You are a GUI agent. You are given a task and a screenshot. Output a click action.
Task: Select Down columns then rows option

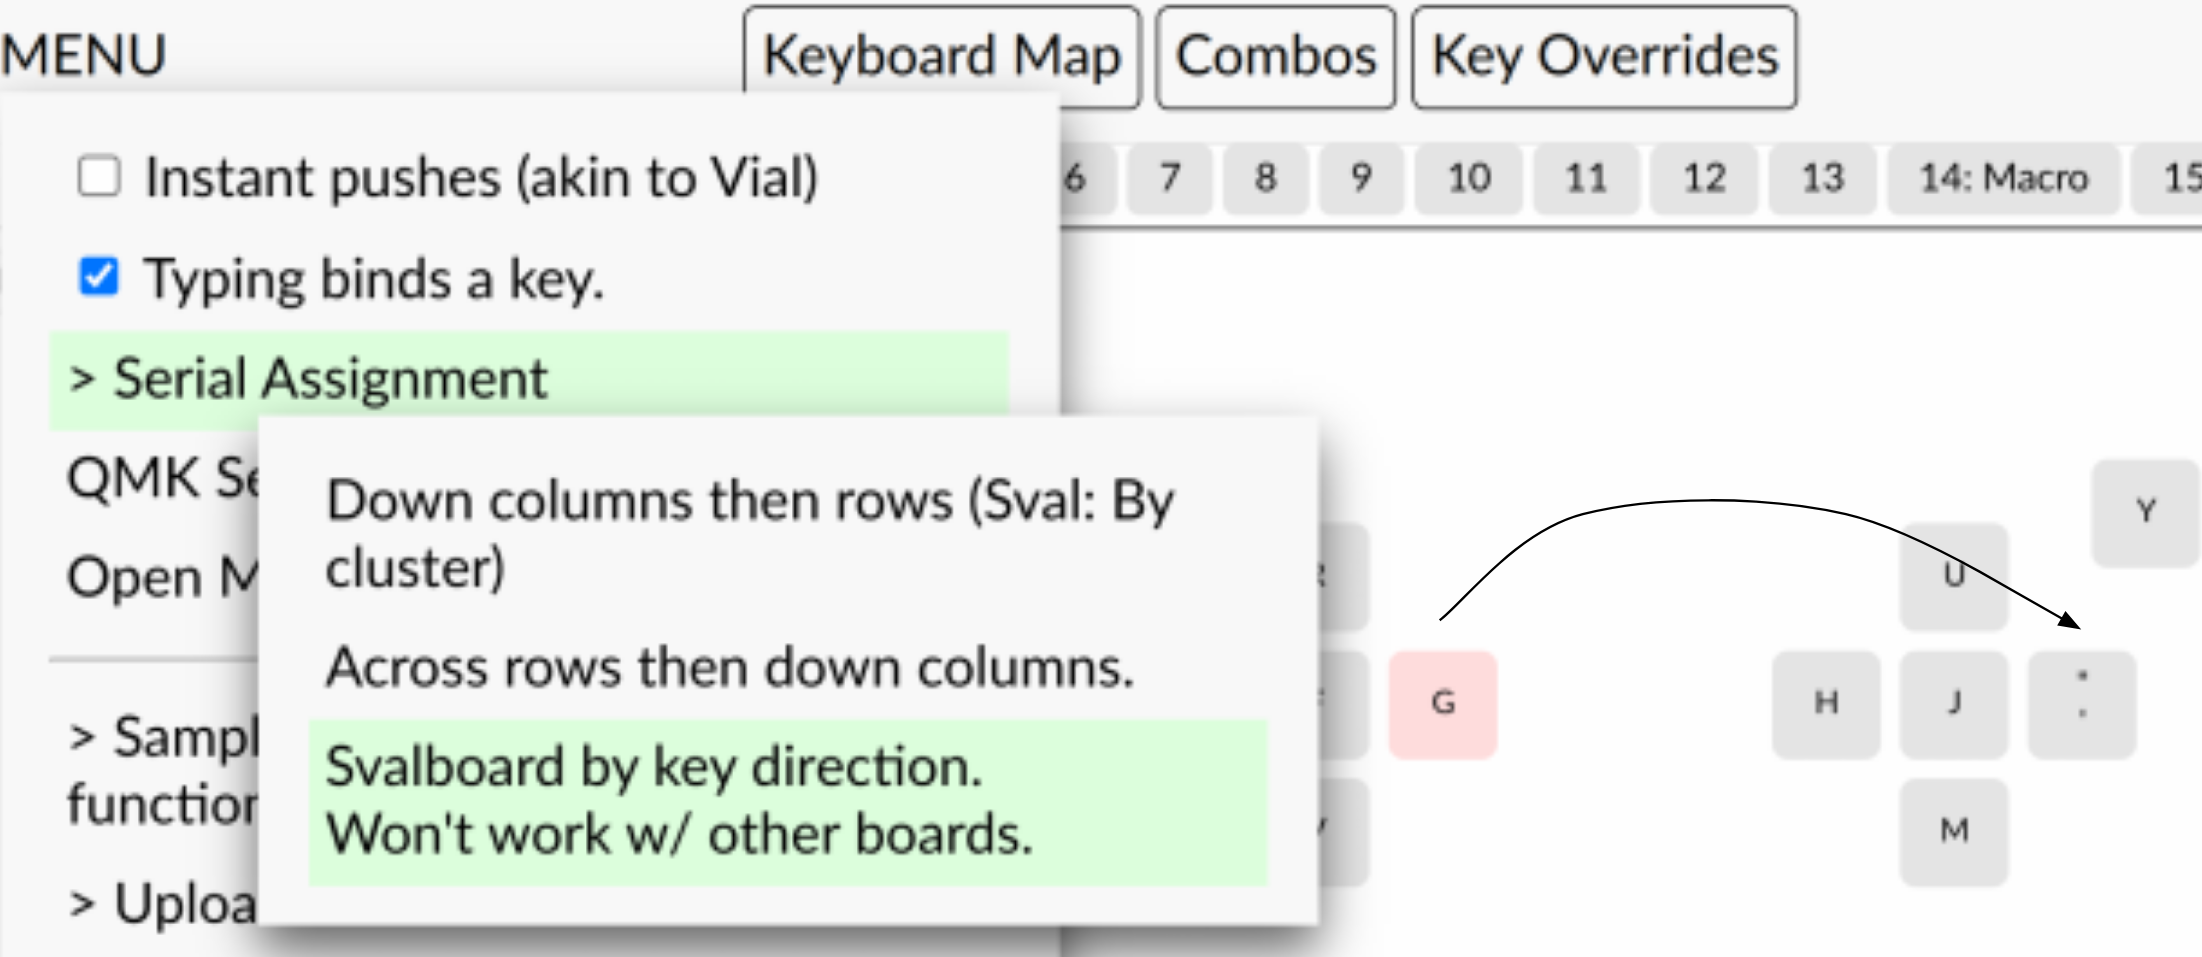[x=788, y=534]
